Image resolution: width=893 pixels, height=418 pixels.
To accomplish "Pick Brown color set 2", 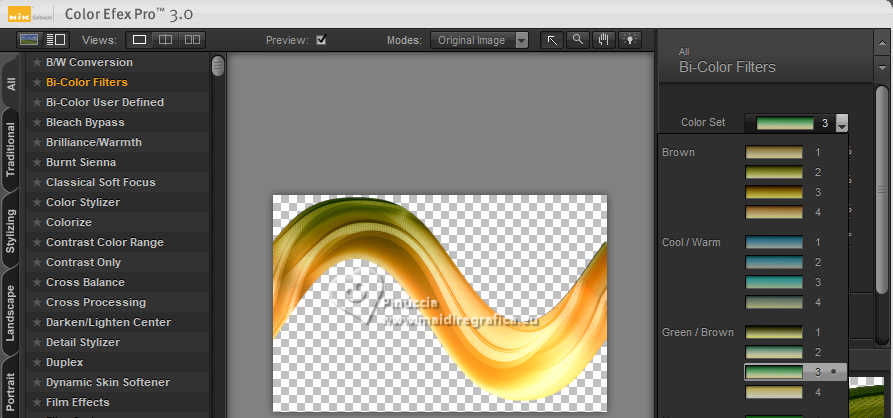I will (x=774, y=173).
